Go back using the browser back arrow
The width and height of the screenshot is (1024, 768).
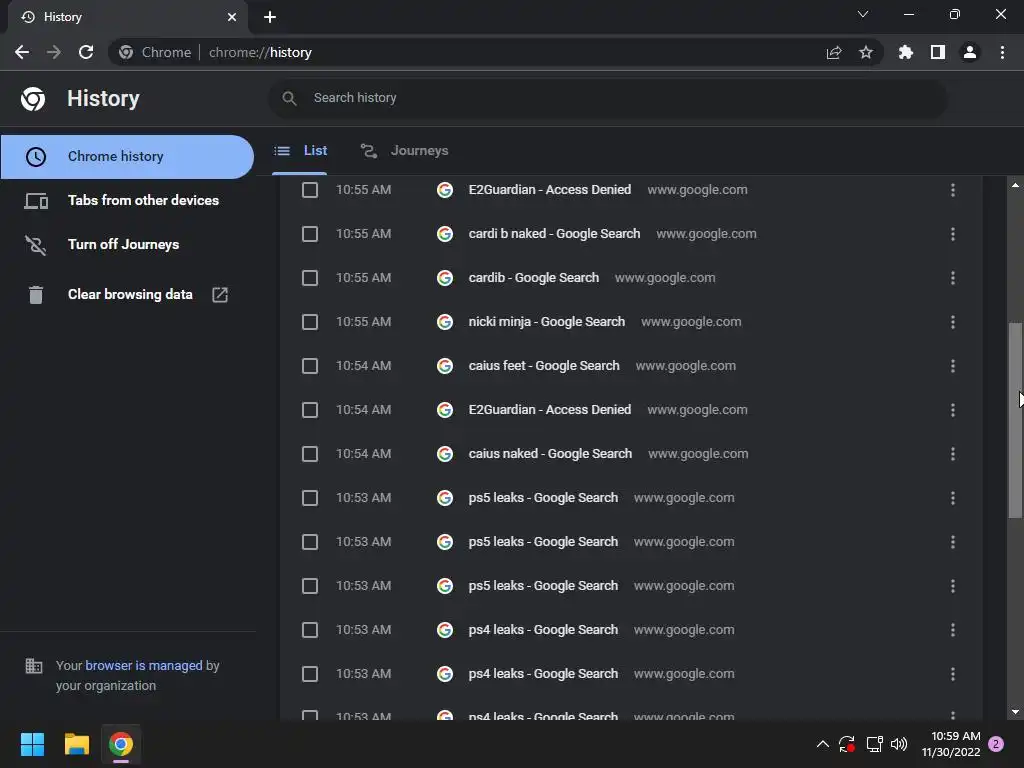pos(22,52)
